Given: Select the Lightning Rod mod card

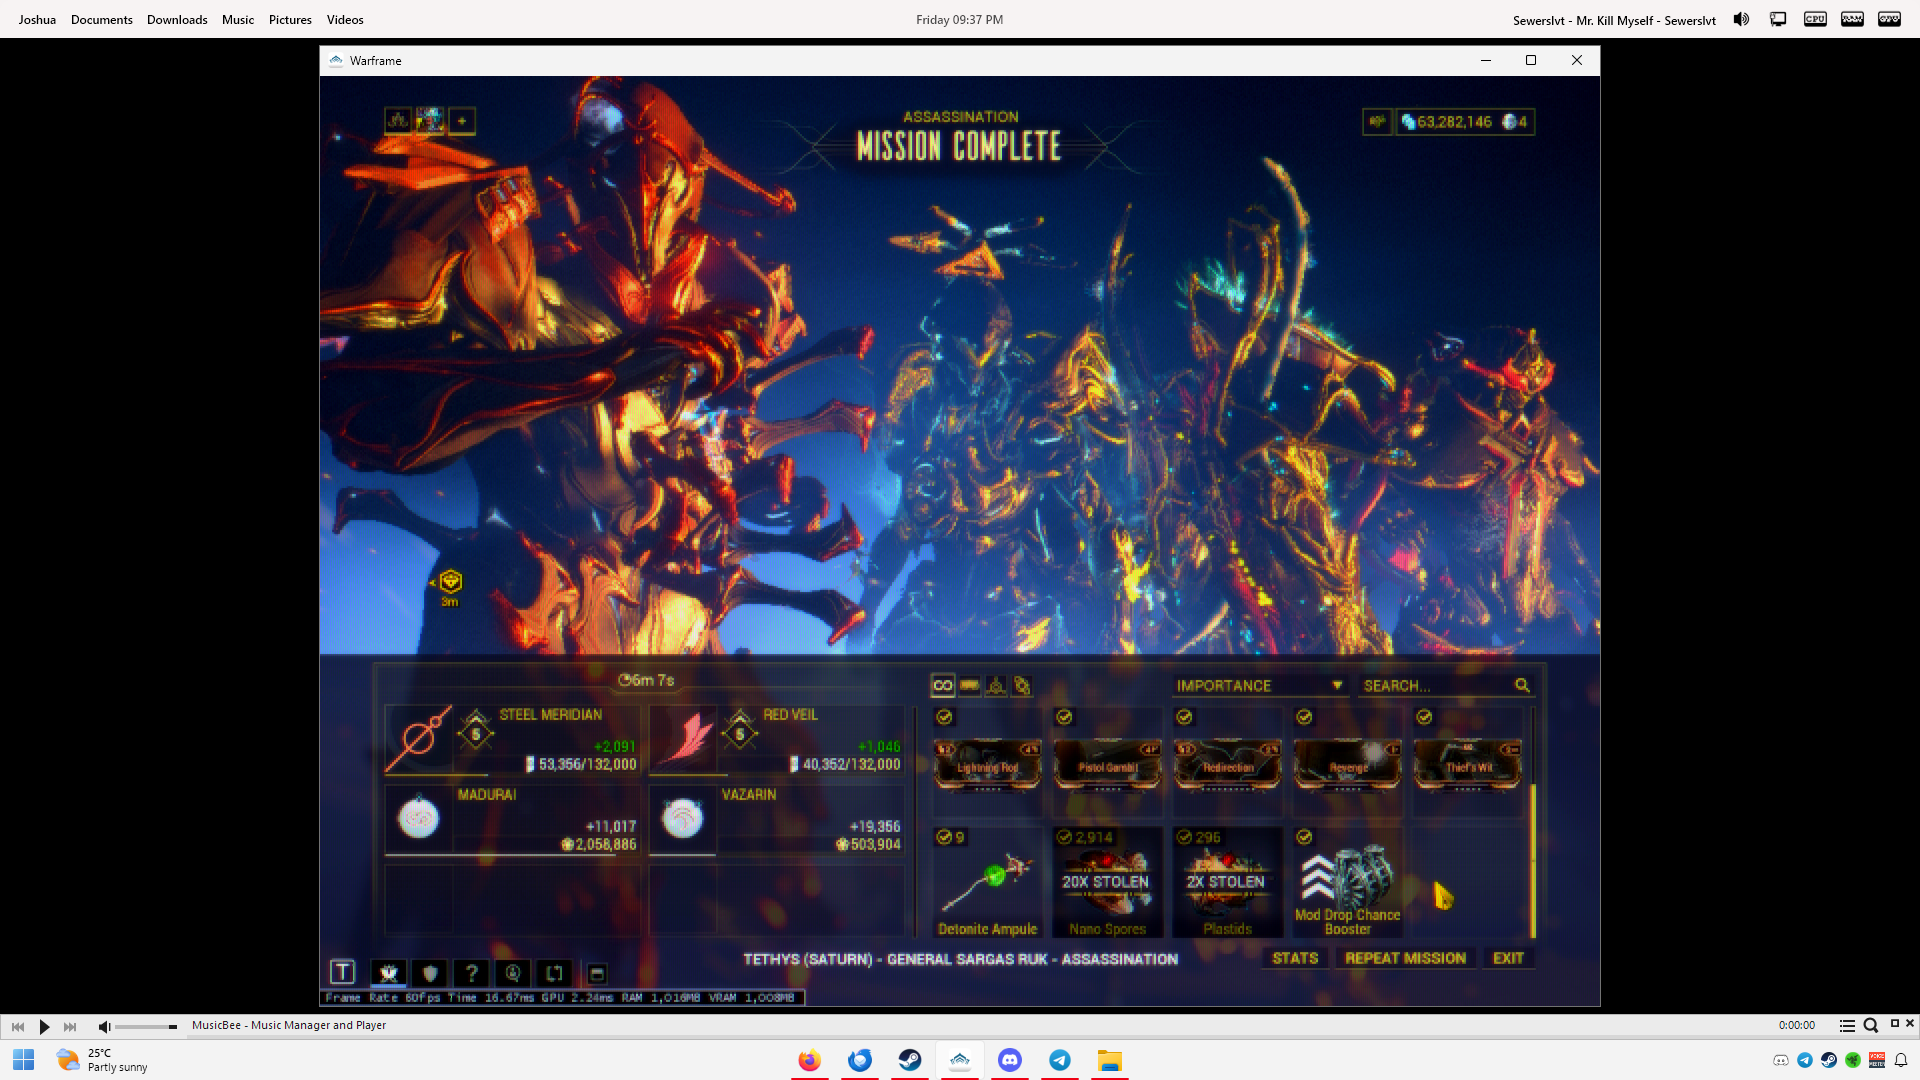Looking at the screenshot, I should pyautogui.click(x=988, y=766).
